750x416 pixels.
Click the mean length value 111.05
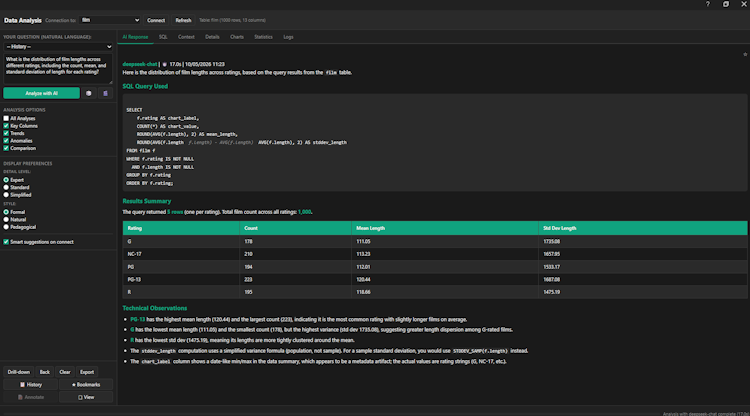coord(364,241)
